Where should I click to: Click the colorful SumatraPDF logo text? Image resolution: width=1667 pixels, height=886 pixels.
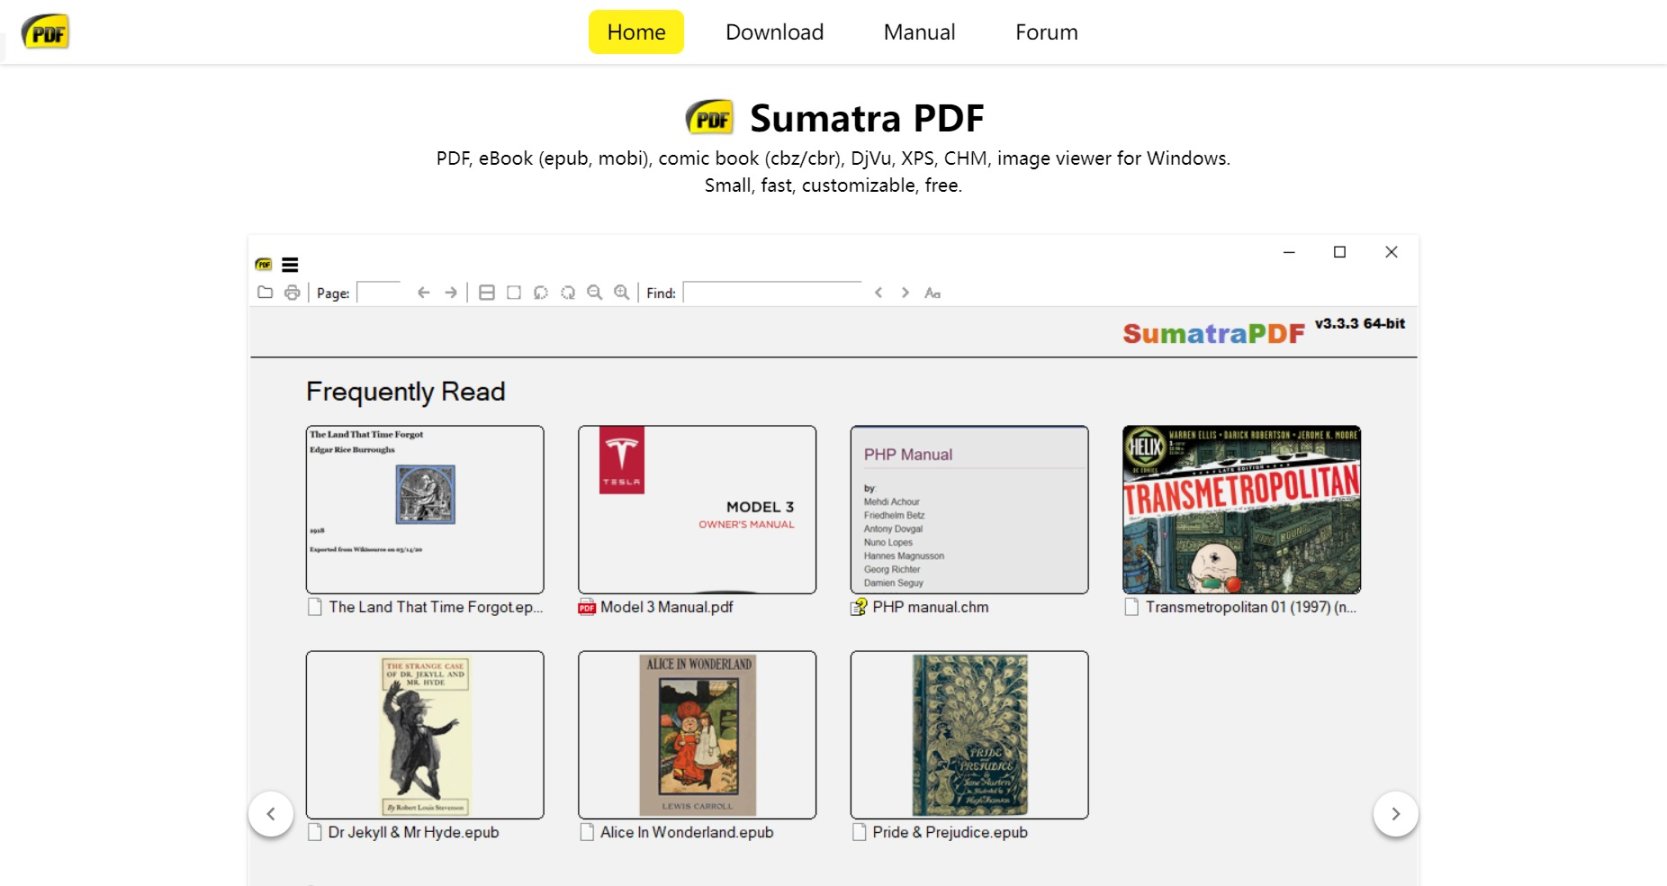1214,334
